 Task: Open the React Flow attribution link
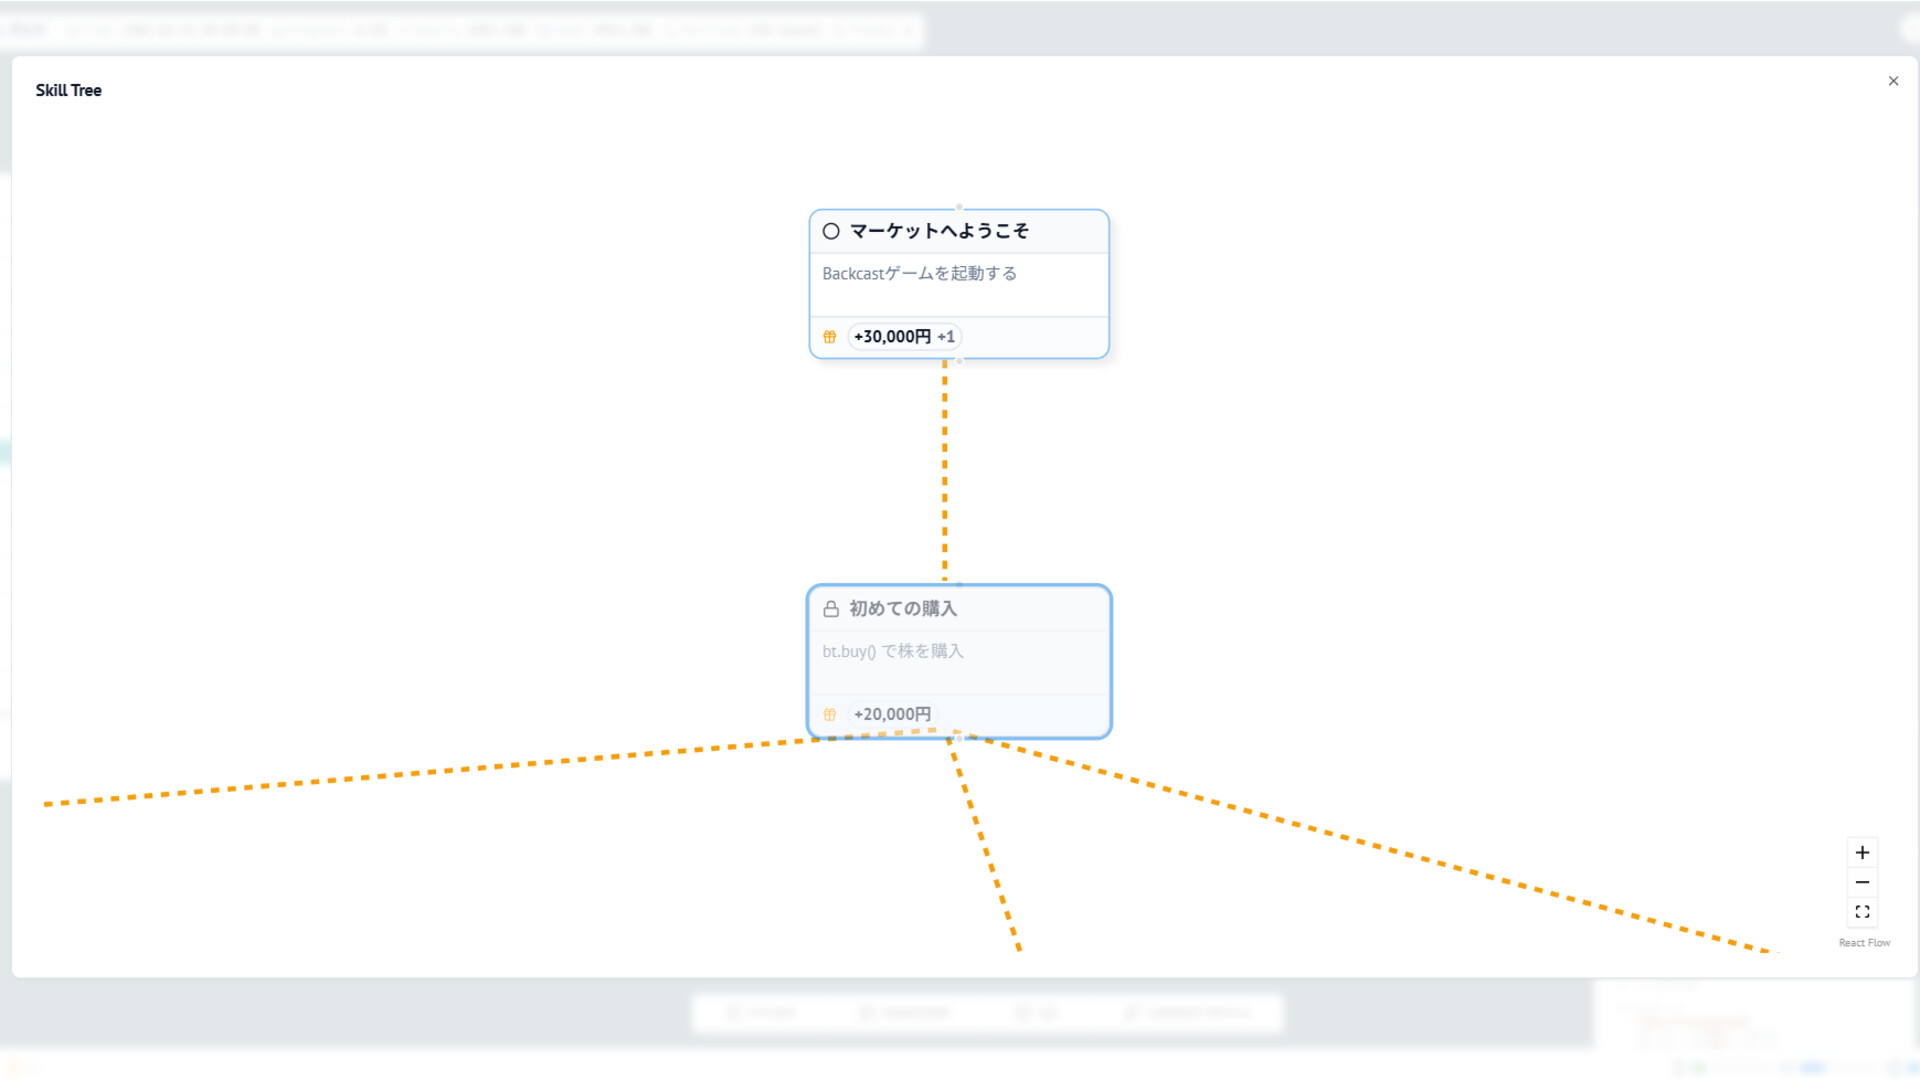pos(1863,942)
